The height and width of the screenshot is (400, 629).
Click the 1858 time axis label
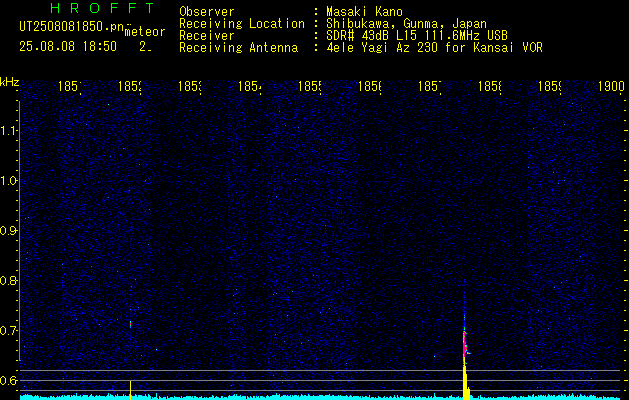[489, 86]
